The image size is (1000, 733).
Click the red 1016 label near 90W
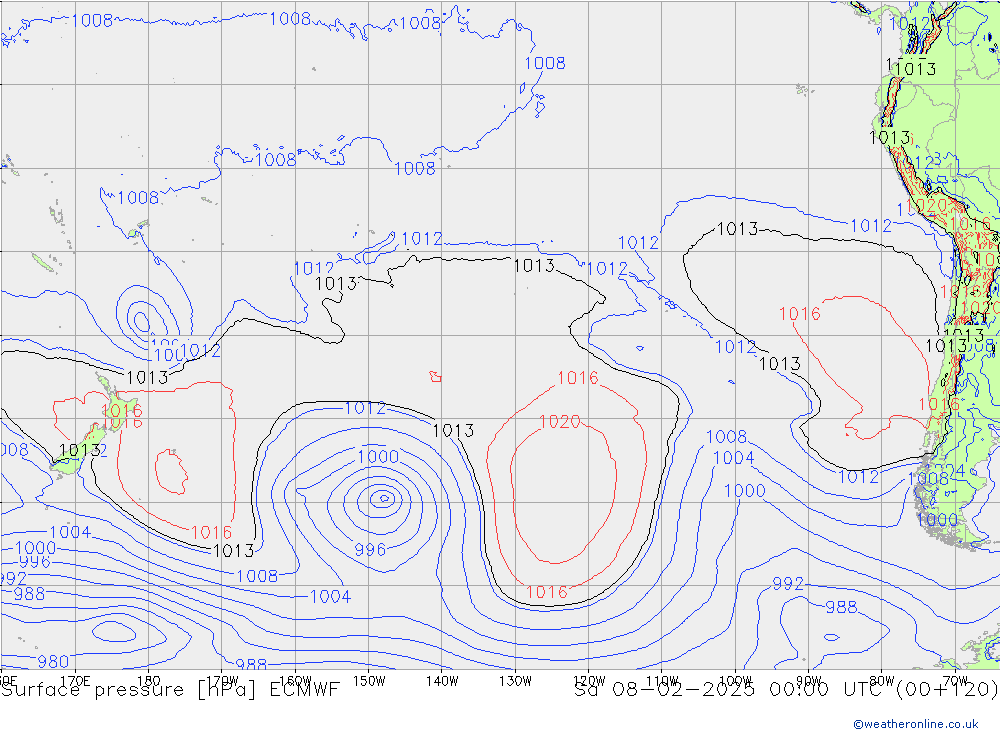[x=800, y=314]
